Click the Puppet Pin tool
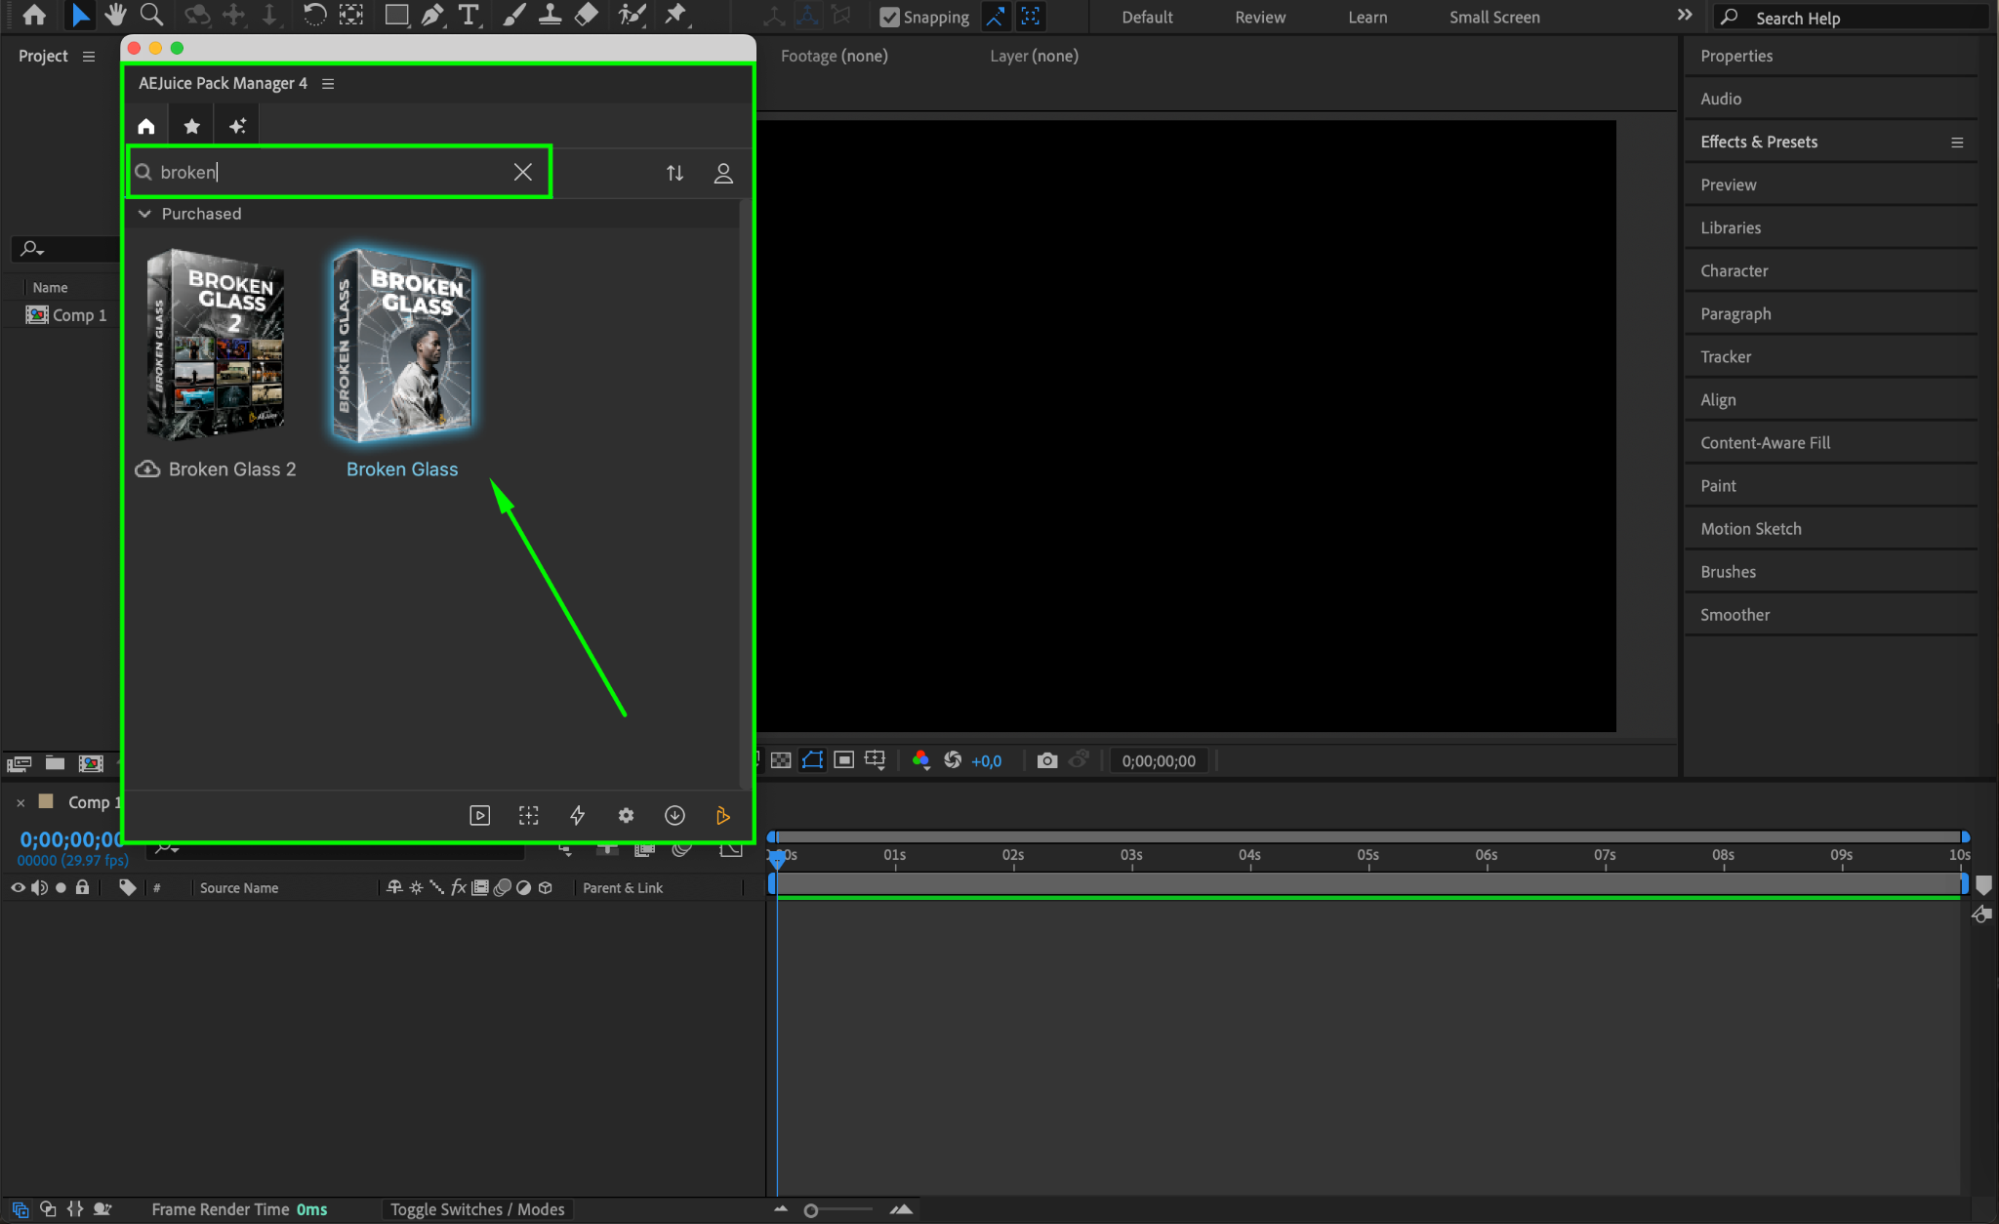Viewport: 1999px width, 1224px height. point(676,15)
